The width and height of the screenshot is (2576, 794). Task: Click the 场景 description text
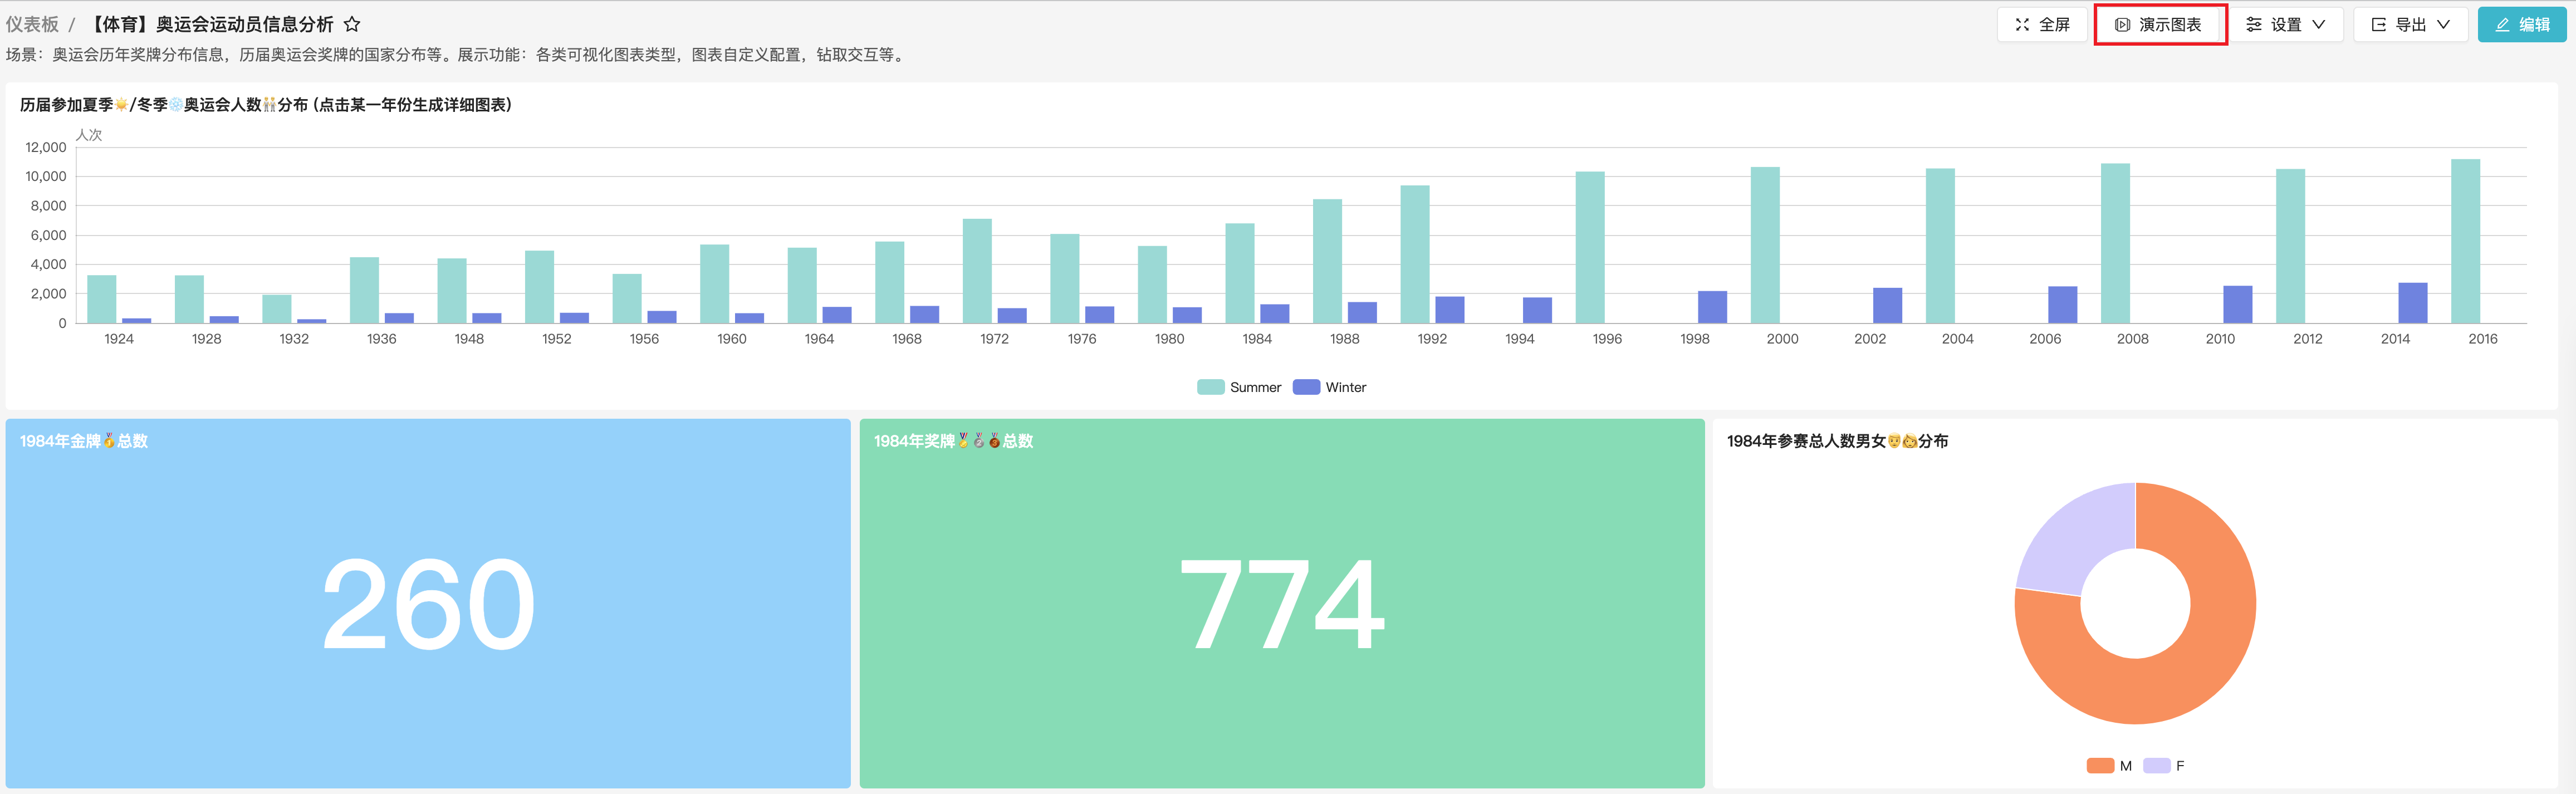[x=457, y=55]
